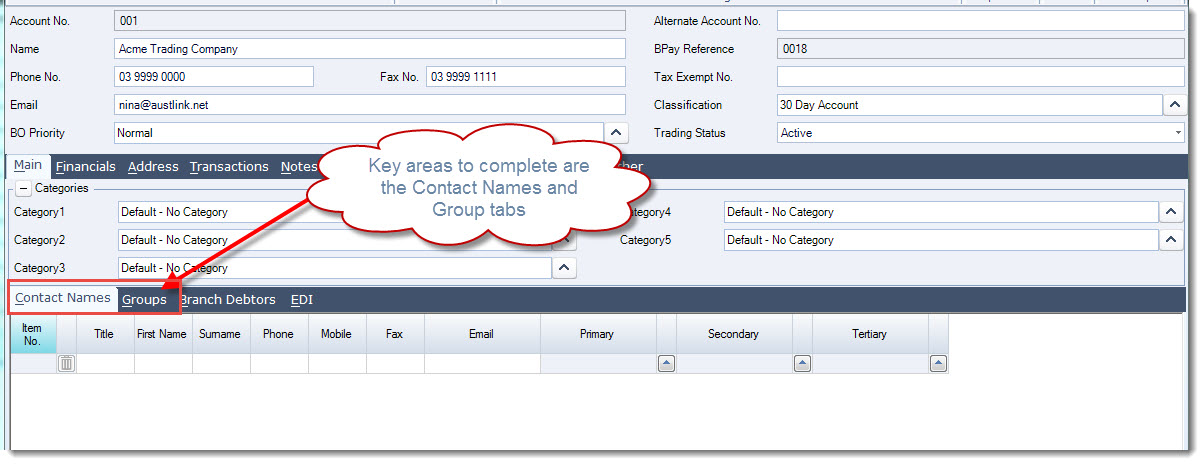Click the Alternate Account No. field
The image size is (1204, 465).
(980, 21)
